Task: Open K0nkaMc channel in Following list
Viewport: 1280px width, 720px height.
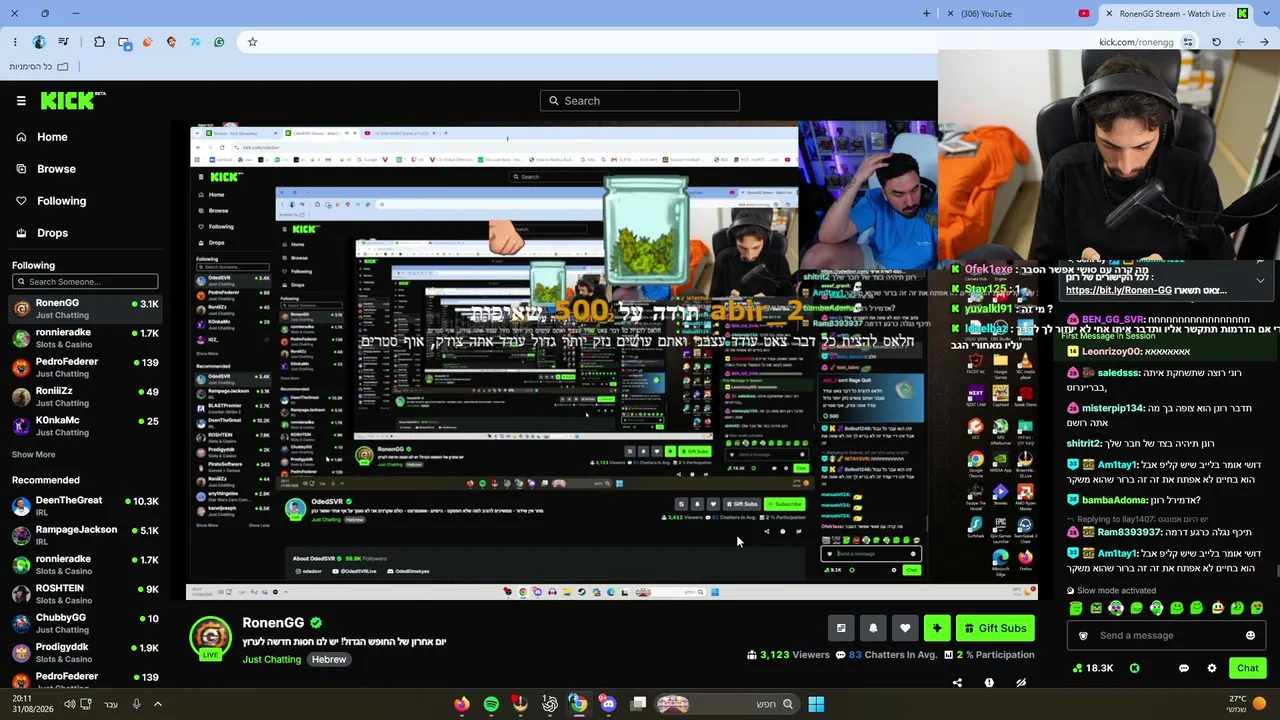Action: pyautogui.click(x=85, y=425)
